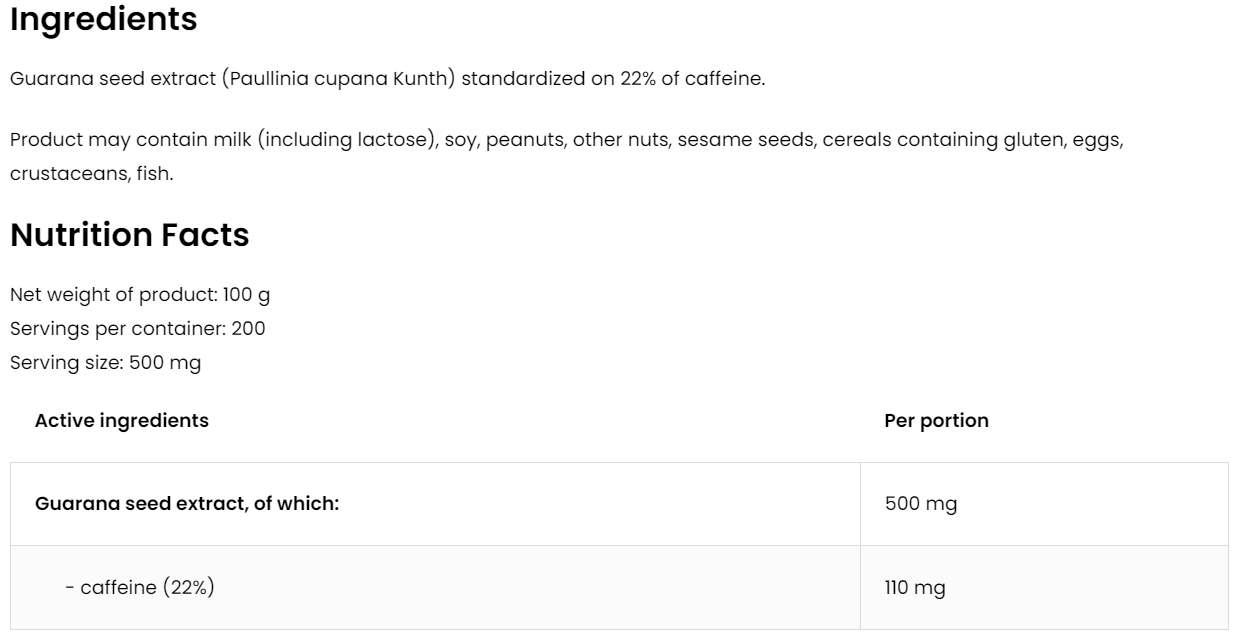Select the "- caffeine (22%)" row label
The height and width of the screenshot is (639, 1235).
click(139, 588)
